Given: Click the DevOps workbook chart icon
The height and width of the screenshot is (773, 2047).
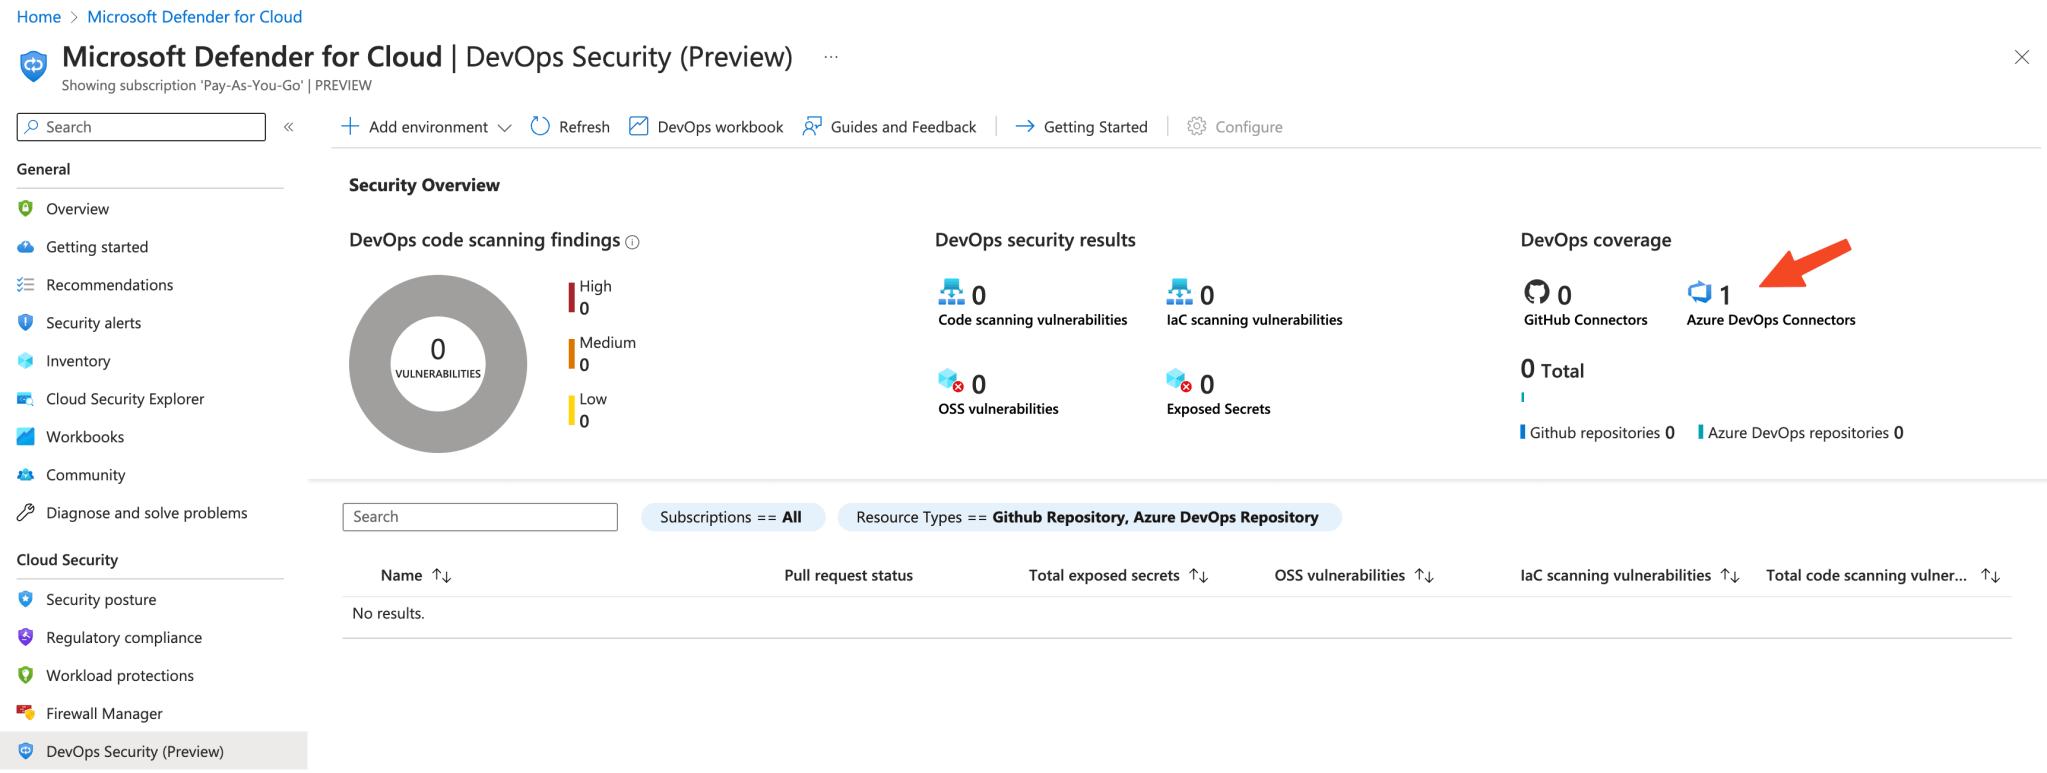Looking at the screenshot, I should (638, 126).
